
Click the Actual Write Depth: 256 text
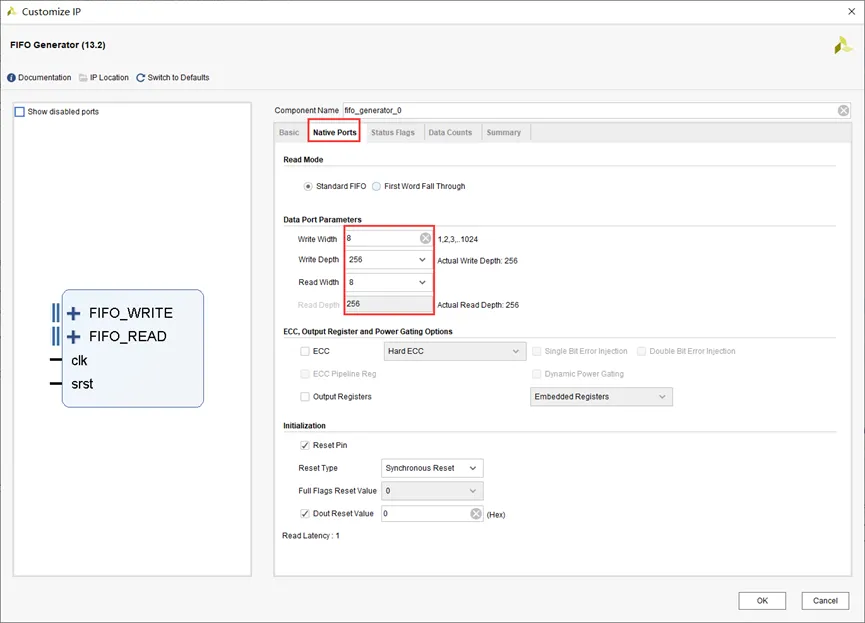tap(477, 261)
